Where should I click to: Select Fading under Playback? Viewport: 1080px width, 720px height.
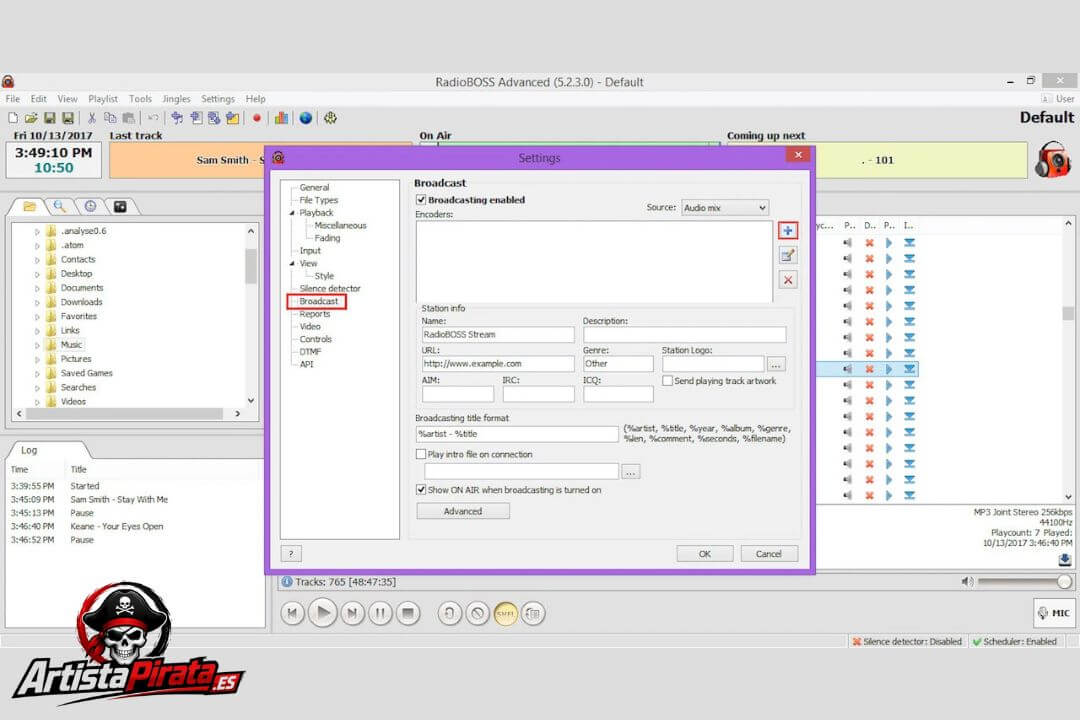click(x=327, y=238)
